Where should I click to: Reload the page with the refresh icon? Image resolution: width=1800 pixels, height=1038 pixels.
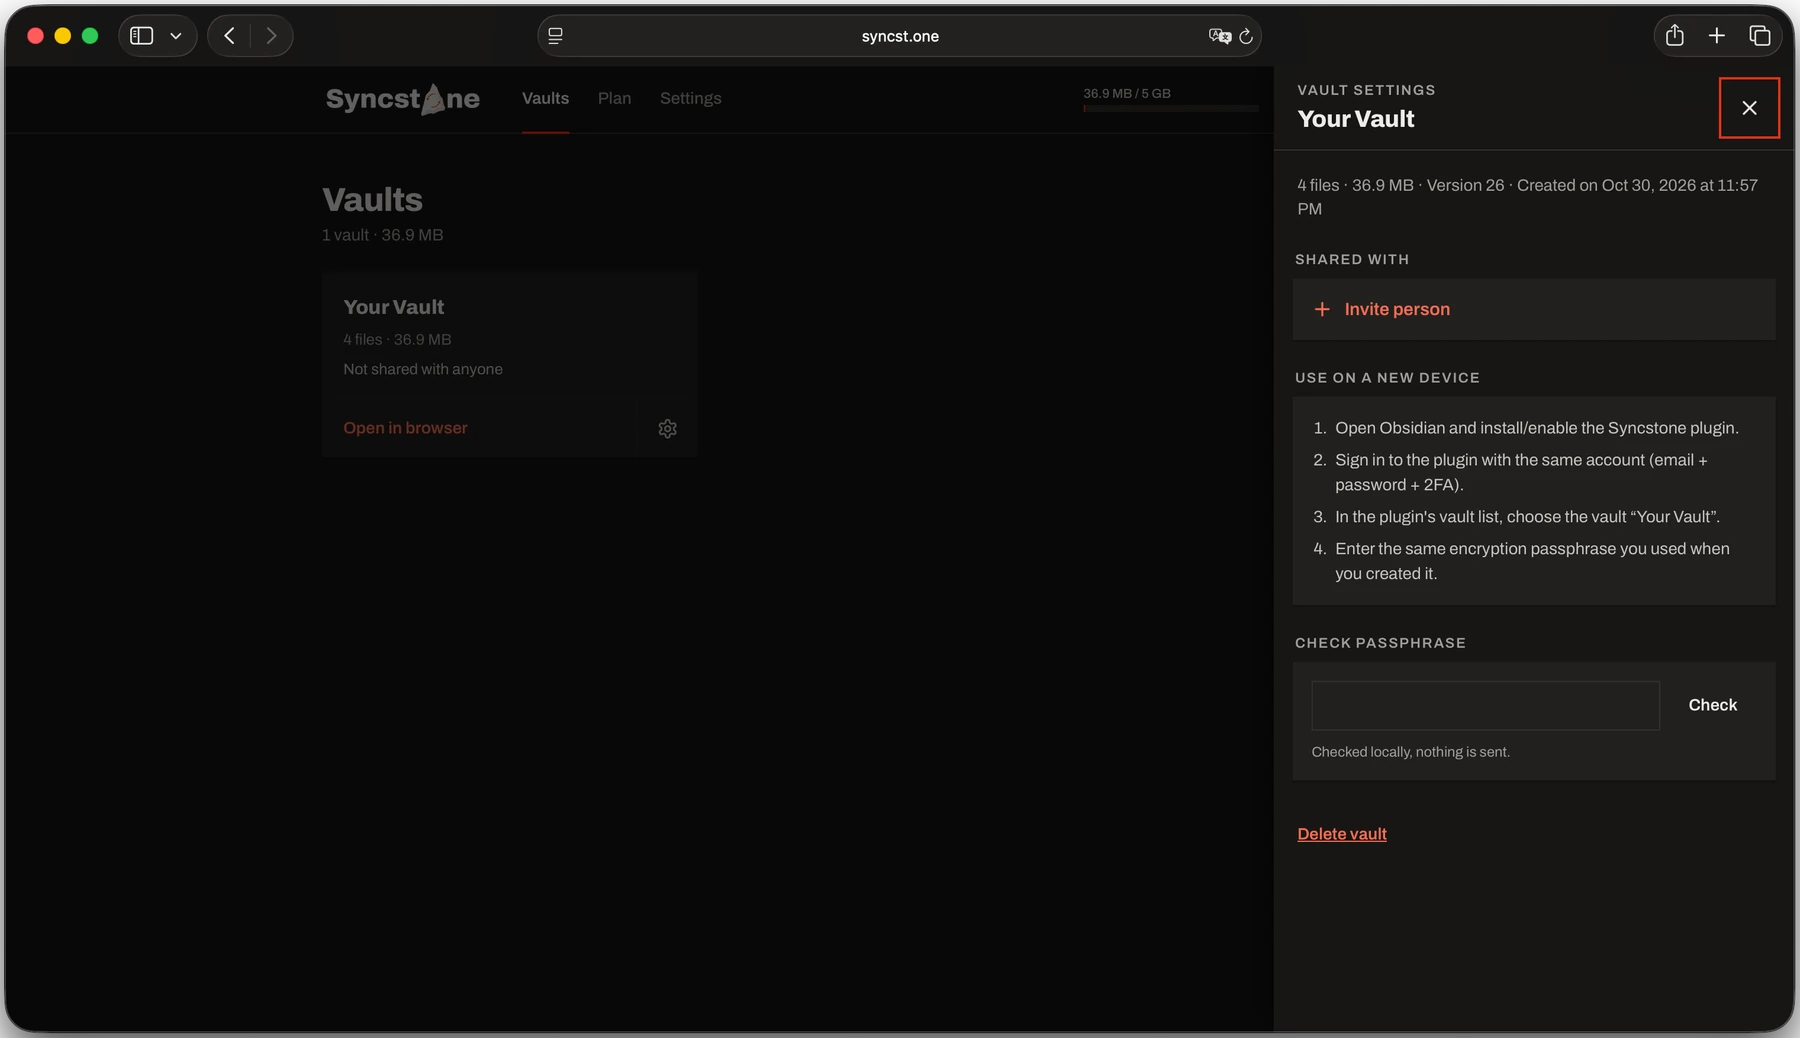(1246, 36)
